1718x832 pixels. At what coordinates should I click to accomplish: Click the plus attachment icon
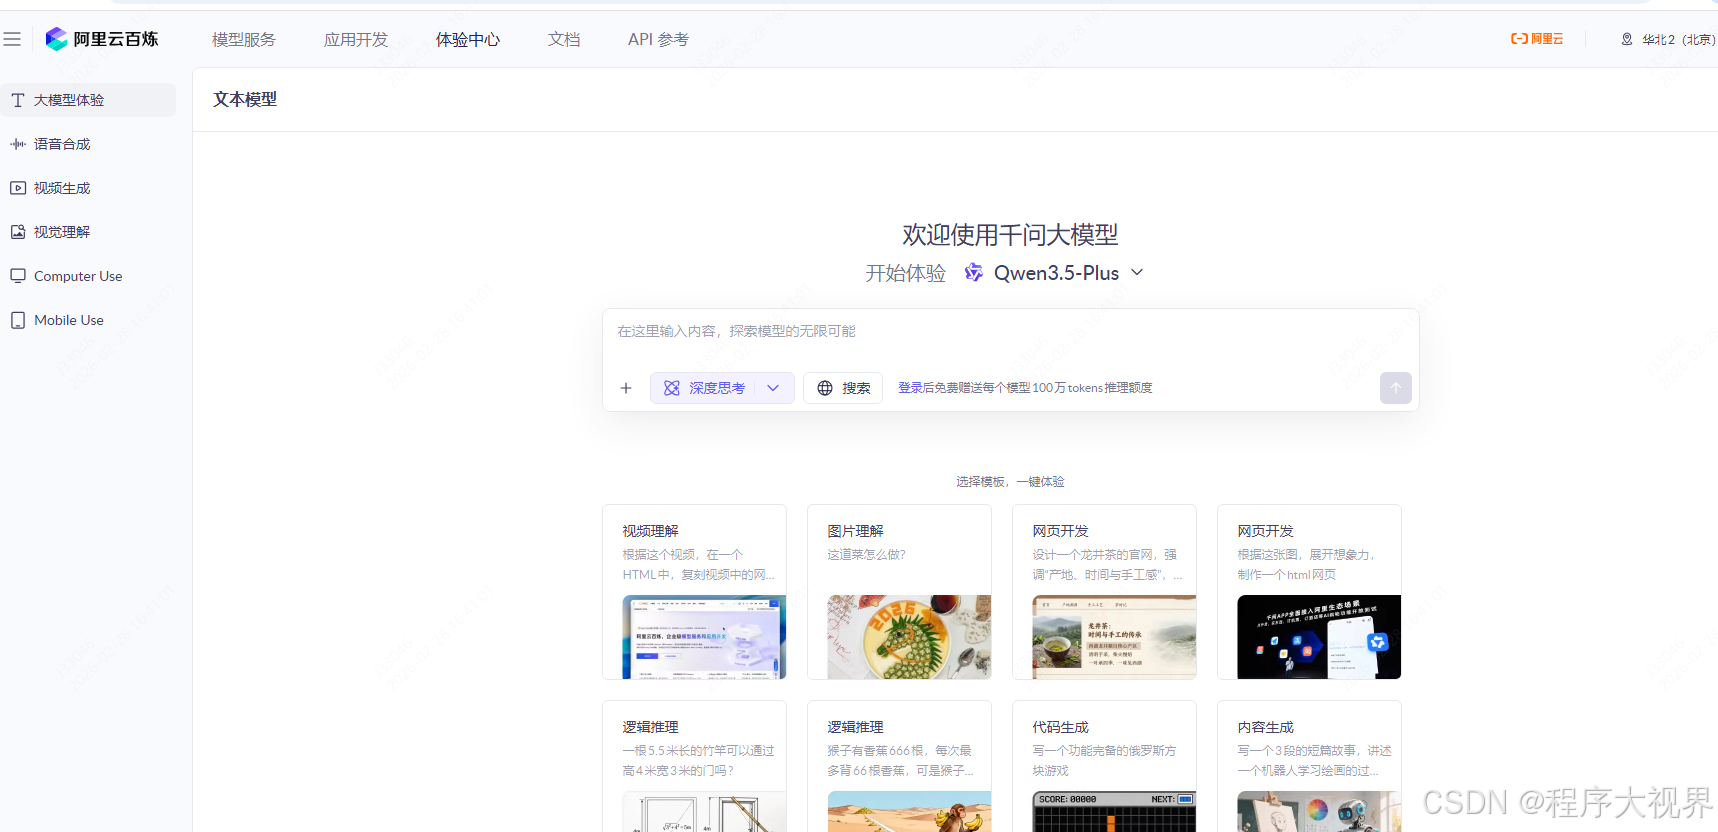coord(626,388)
